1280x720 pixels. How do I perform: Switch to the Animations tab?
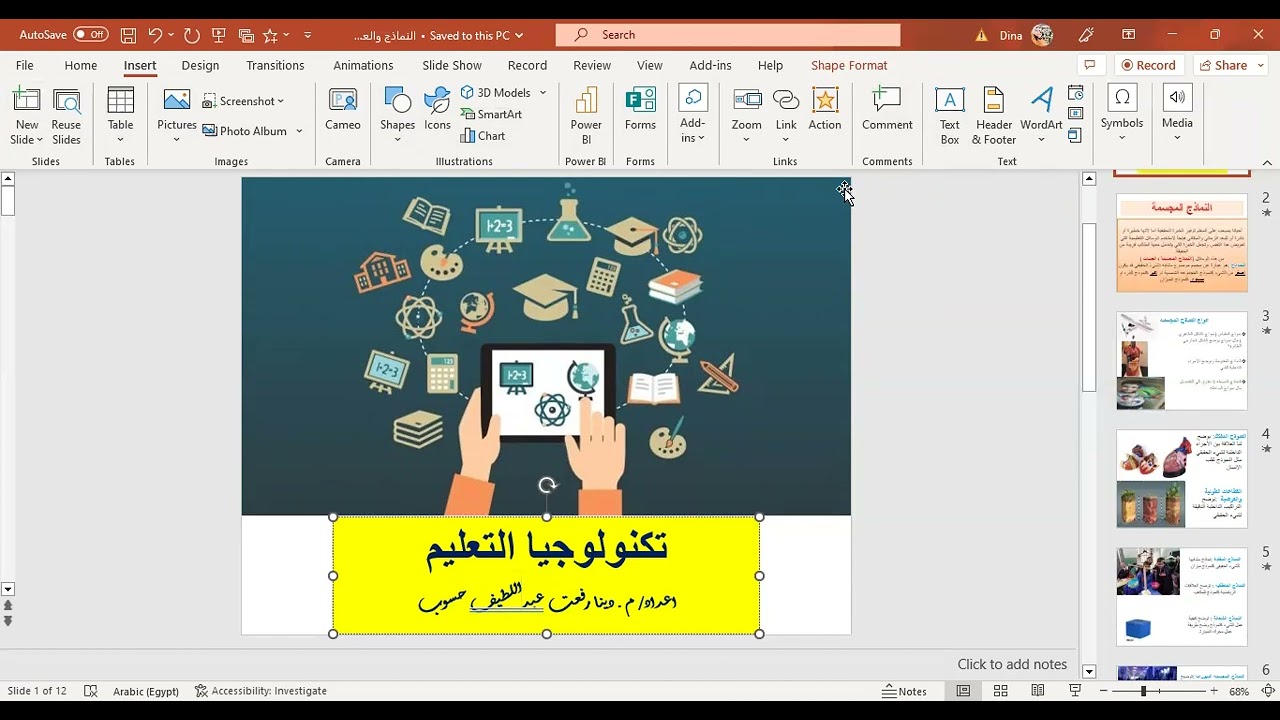(363, 65)
